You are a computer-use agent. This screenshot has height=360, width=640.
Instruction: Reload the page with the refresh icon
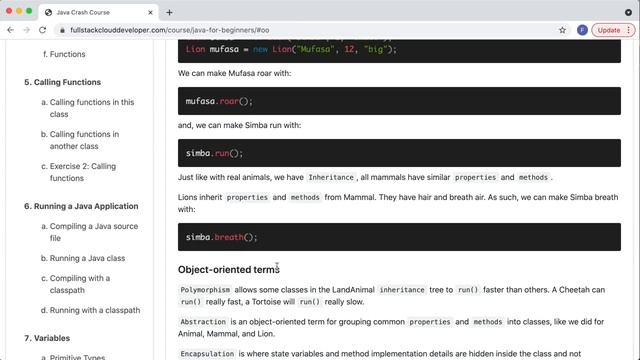coord(42,30)
